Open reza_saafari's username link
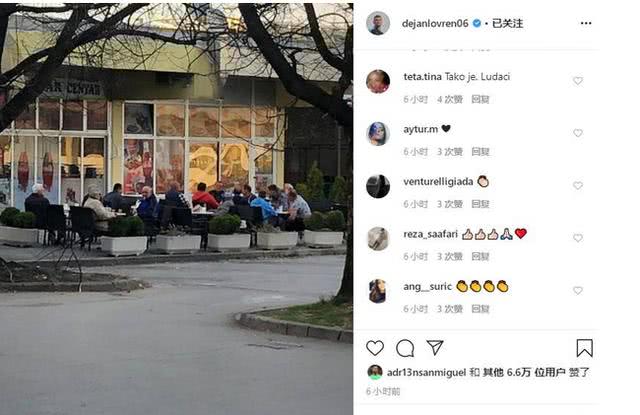 430,234
